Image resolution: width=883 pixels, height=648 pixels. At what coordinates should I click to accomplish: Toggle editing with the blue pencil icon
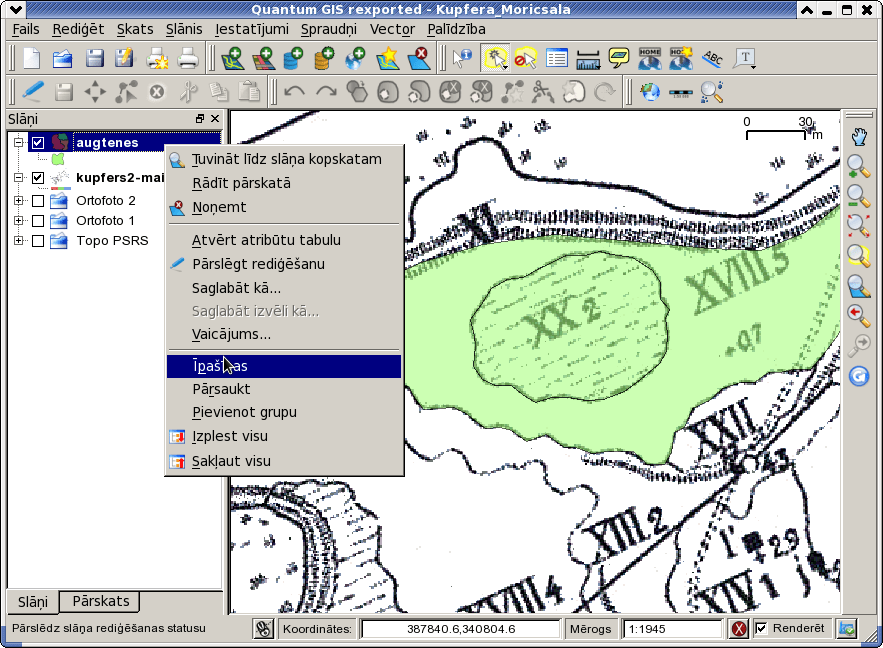click(33, 91)
